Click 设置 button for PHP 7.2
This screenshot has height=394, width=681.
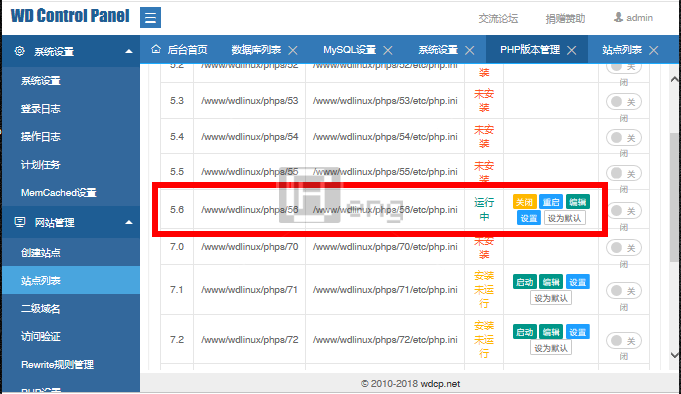[x=578, y=332]
